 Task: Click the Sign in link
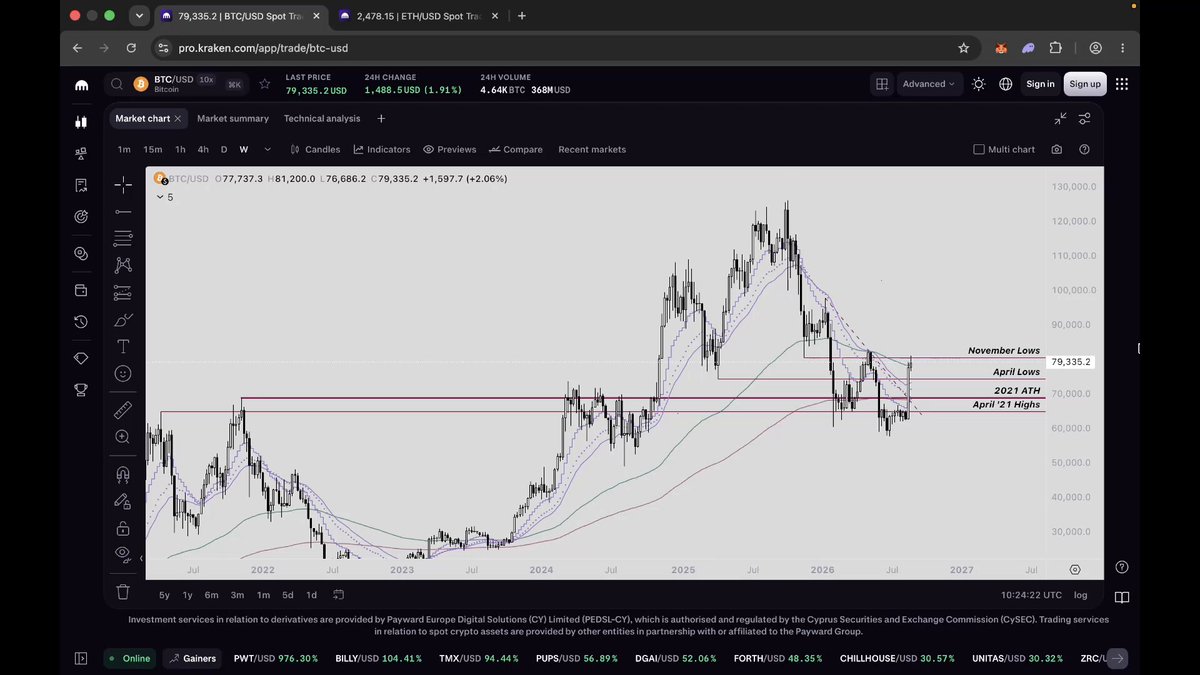pos(1040,84)
